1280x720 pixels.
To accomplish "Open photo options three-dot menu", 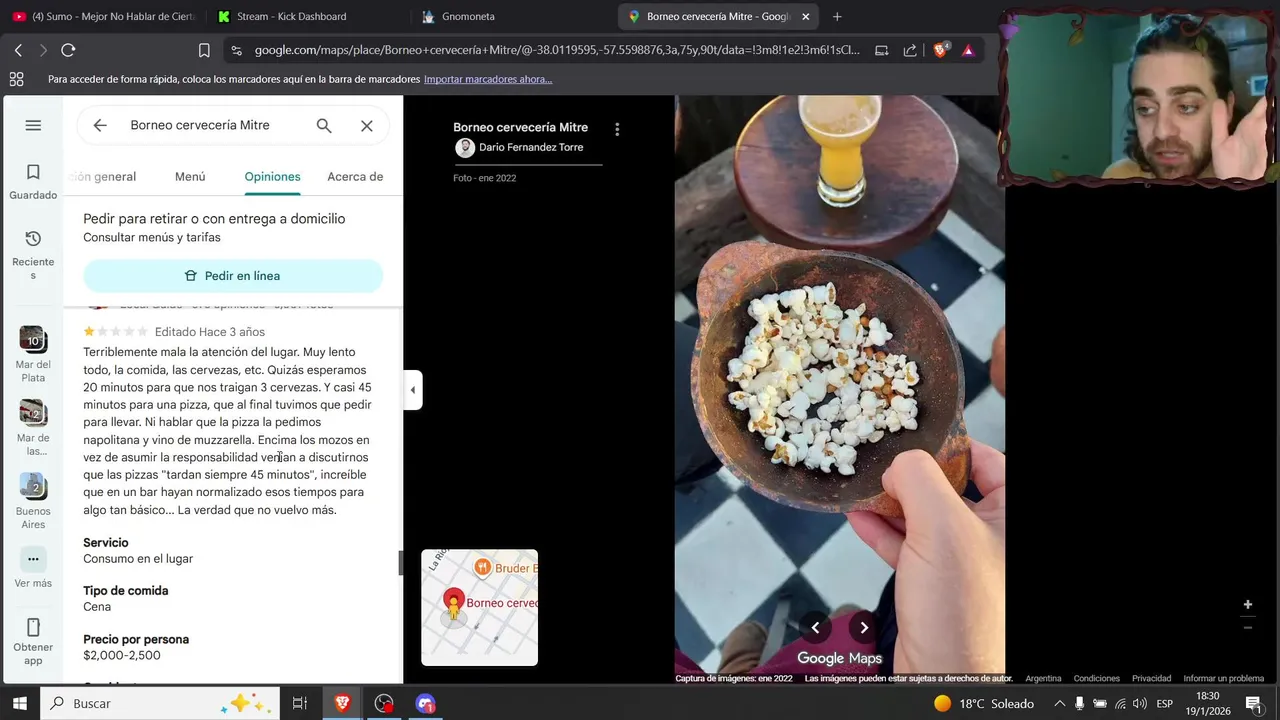I will pyautogui.click(x=617, y=129).
